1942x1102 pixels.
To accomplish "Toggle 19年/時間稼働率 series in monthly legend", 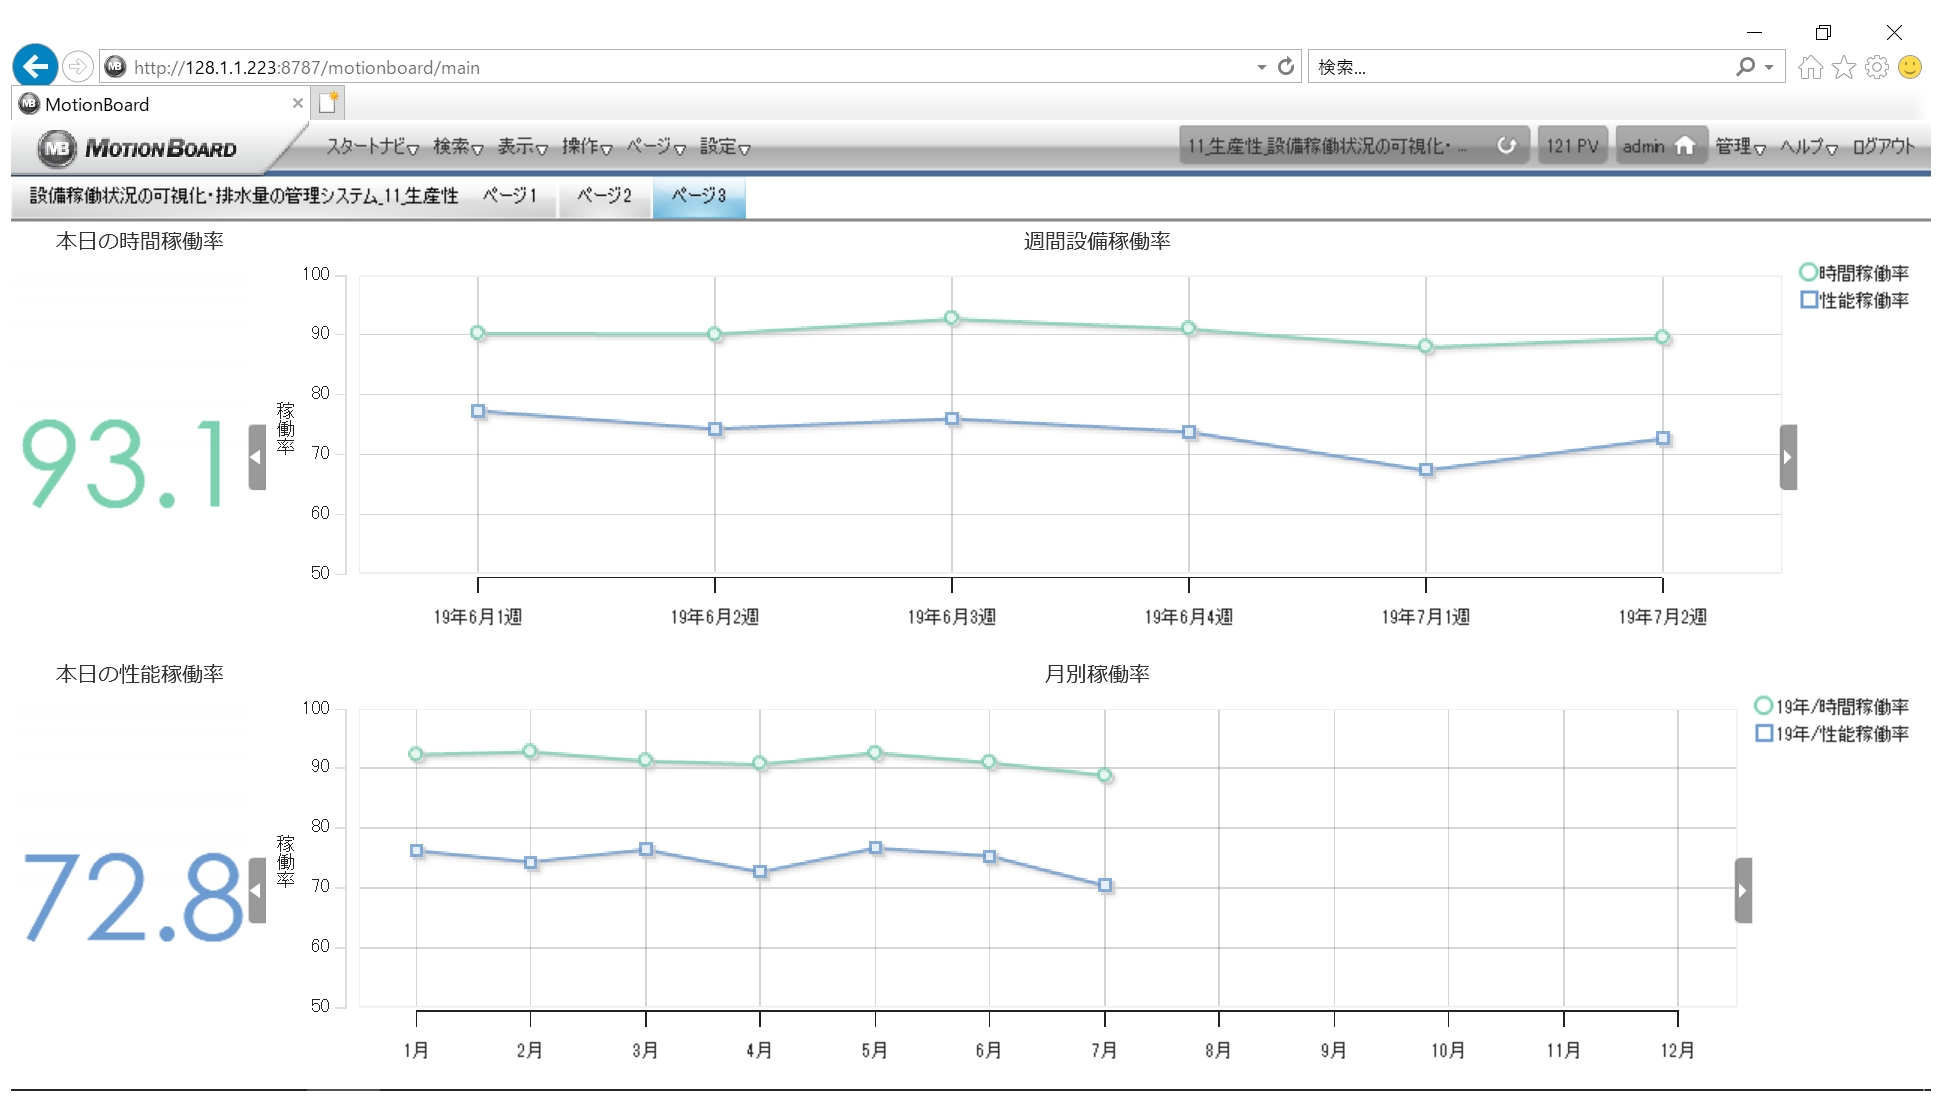I will pos(1832,707).
